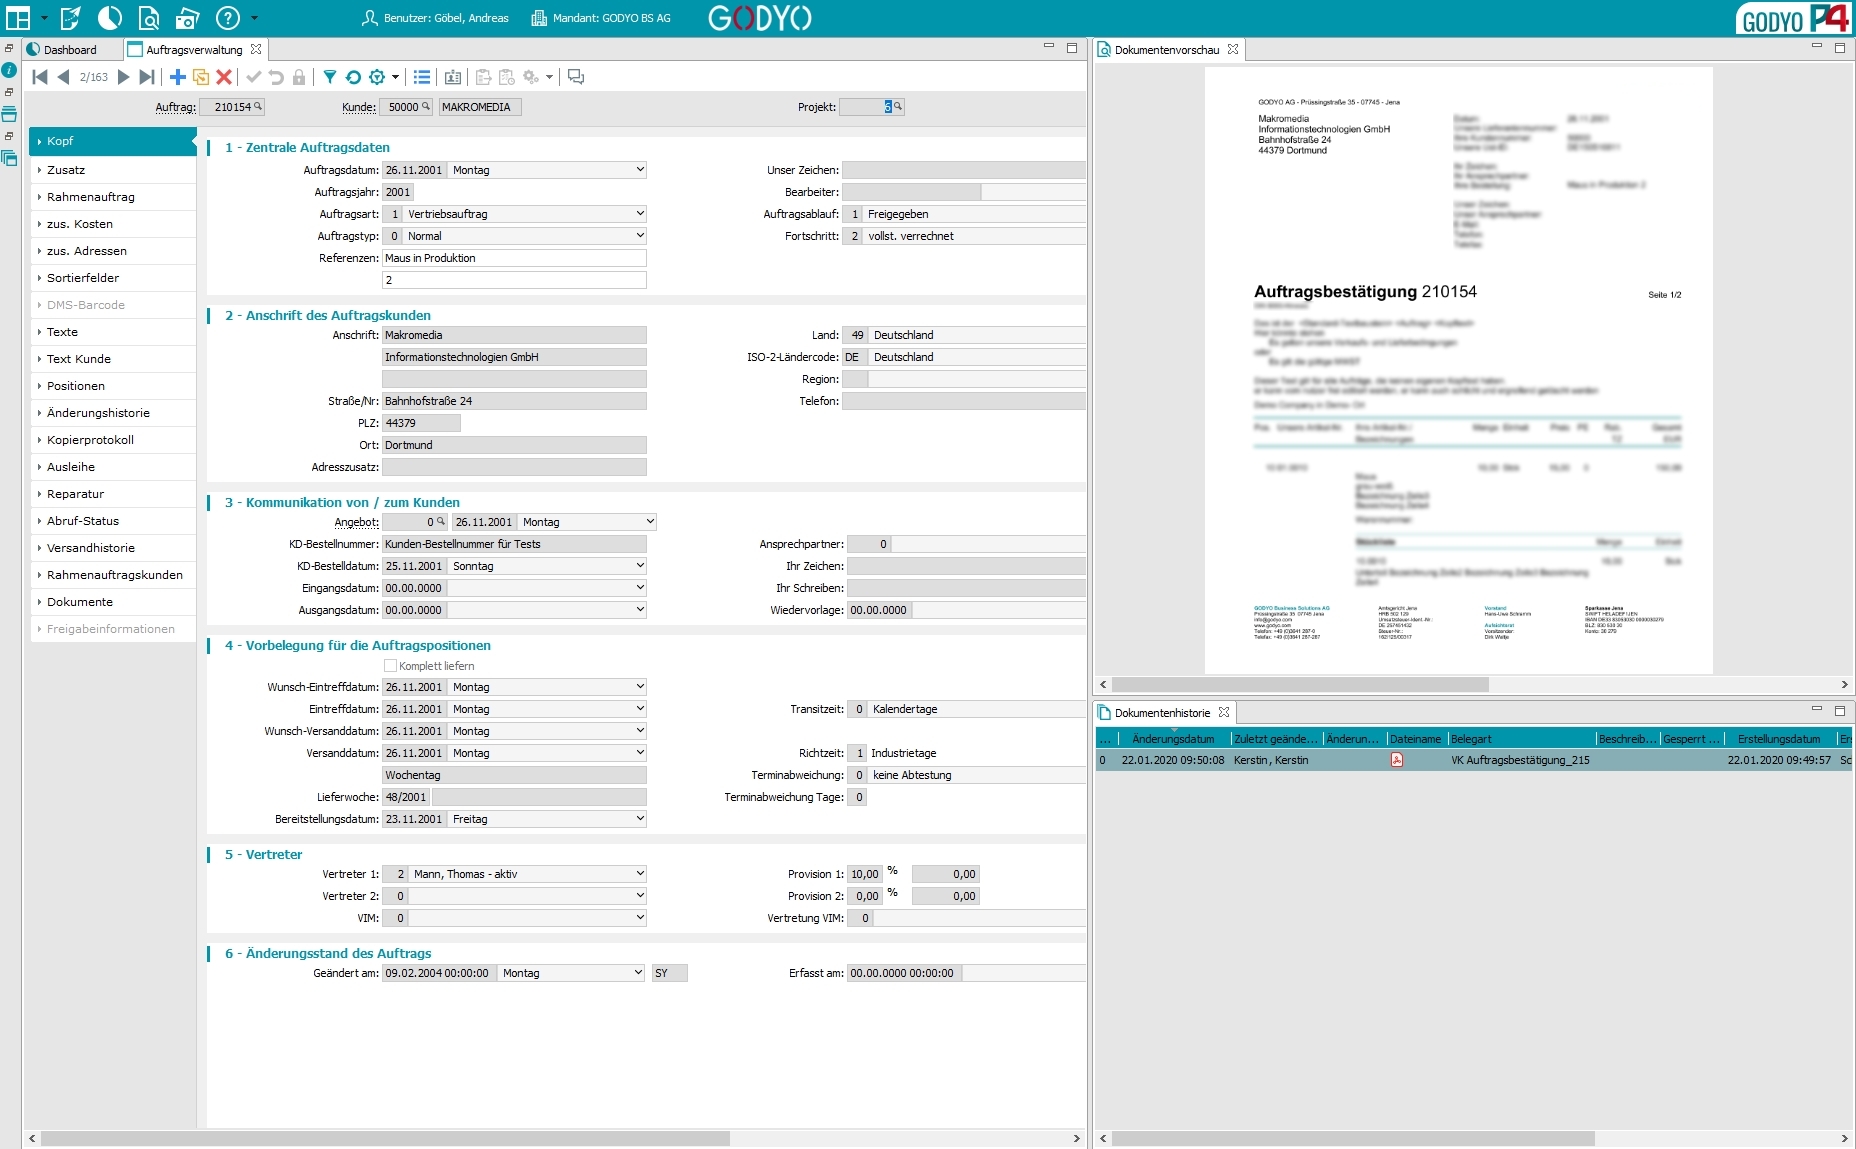
Task: Go to the Versandhistorie section
Action: tap(91, 548)
